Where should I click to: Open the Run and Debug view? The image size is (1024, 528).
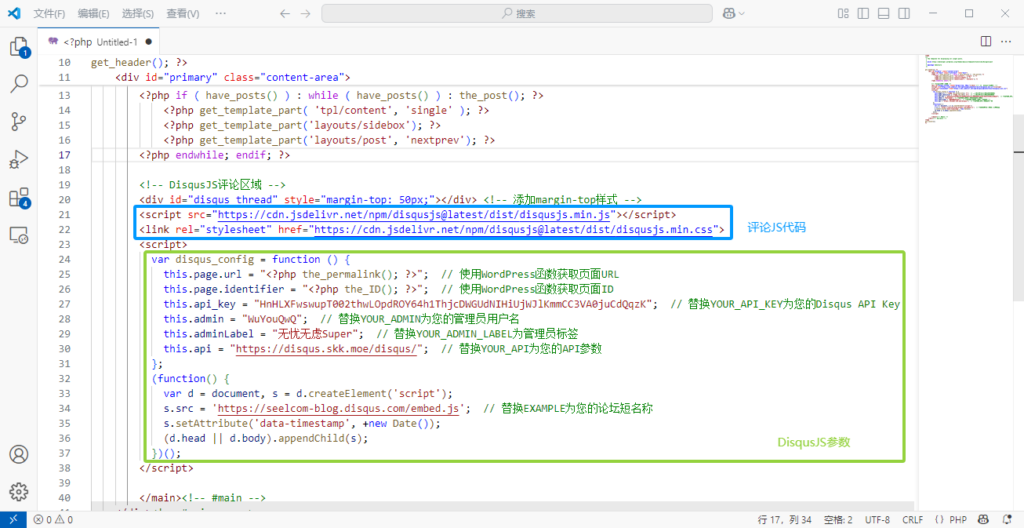18,160
